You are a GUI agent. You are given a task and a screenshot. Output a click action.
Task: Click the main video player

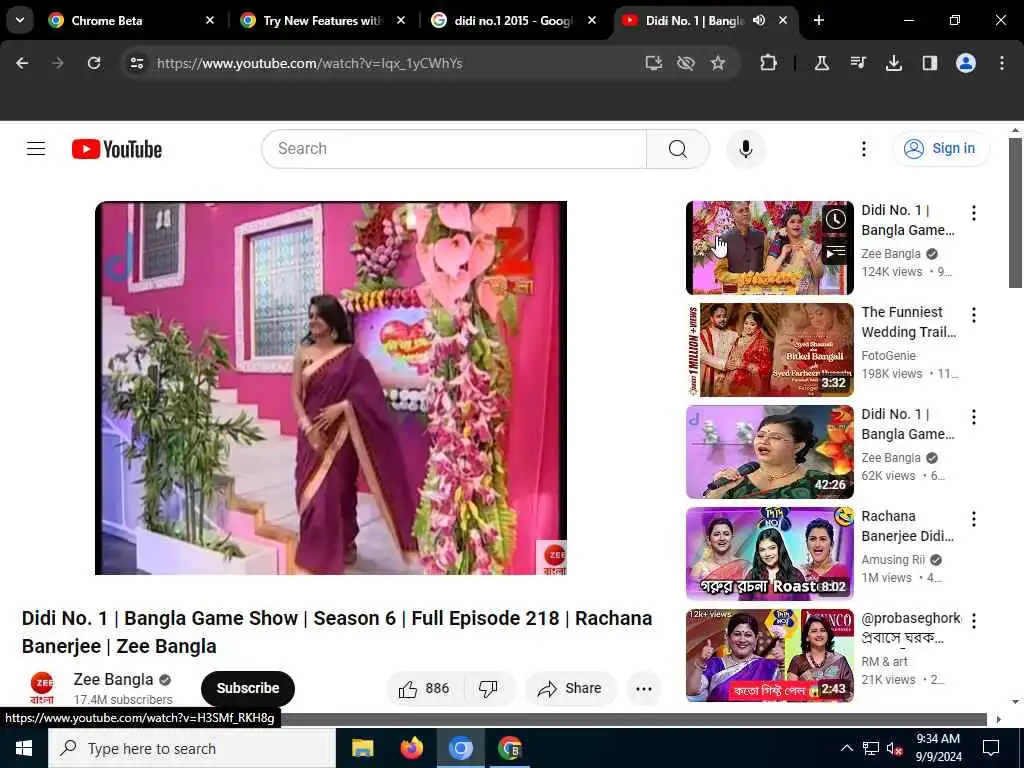[330, 388]
